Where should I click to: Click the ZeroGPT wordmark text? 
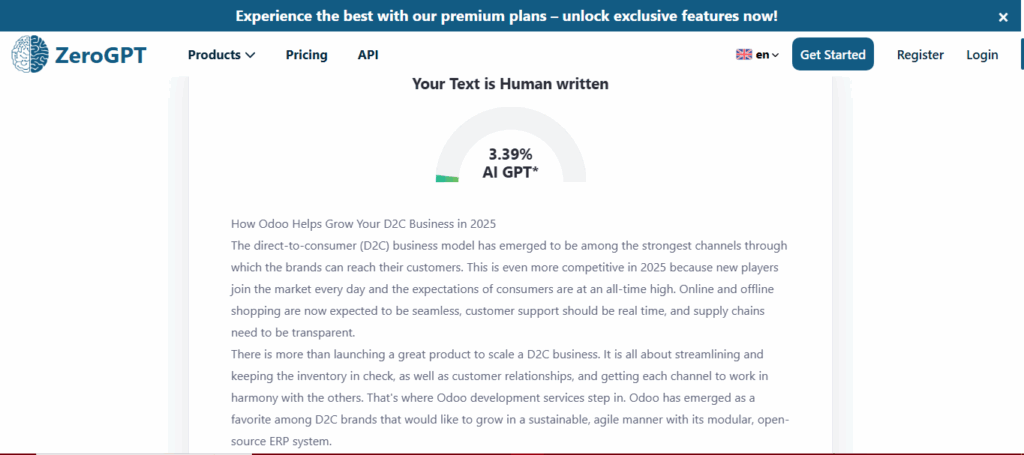tap(100, 55)
